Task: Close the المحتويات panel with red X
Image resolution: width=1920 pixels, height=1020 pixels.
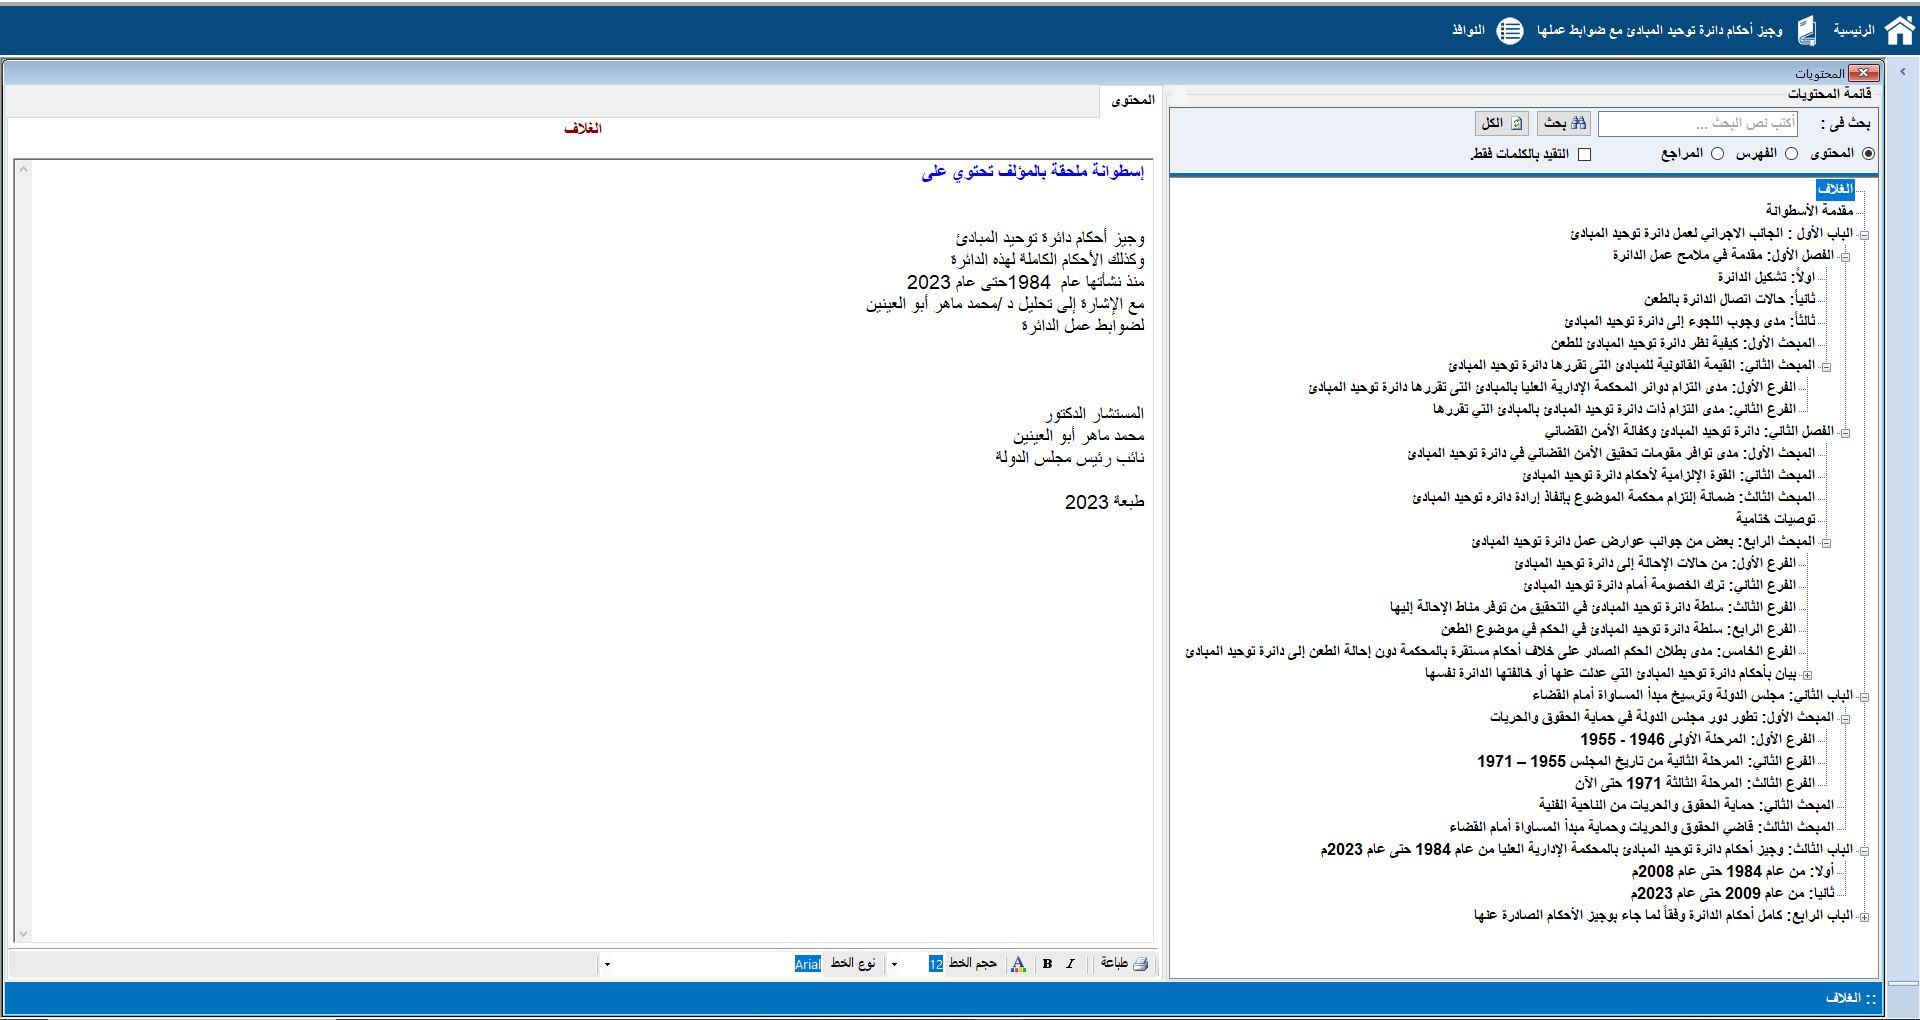Action: click(1864, 73)
